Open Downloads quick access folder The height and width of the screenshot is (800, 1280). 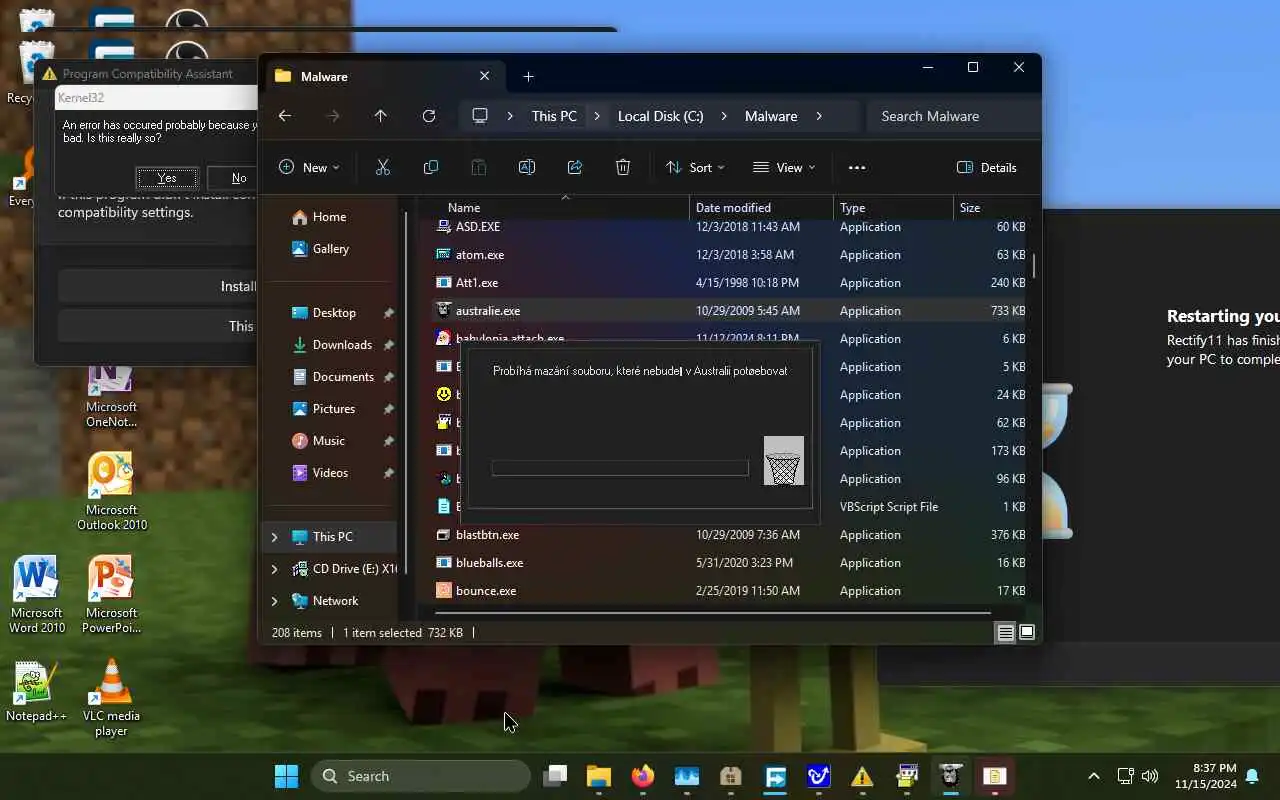[x=342, y=345]
